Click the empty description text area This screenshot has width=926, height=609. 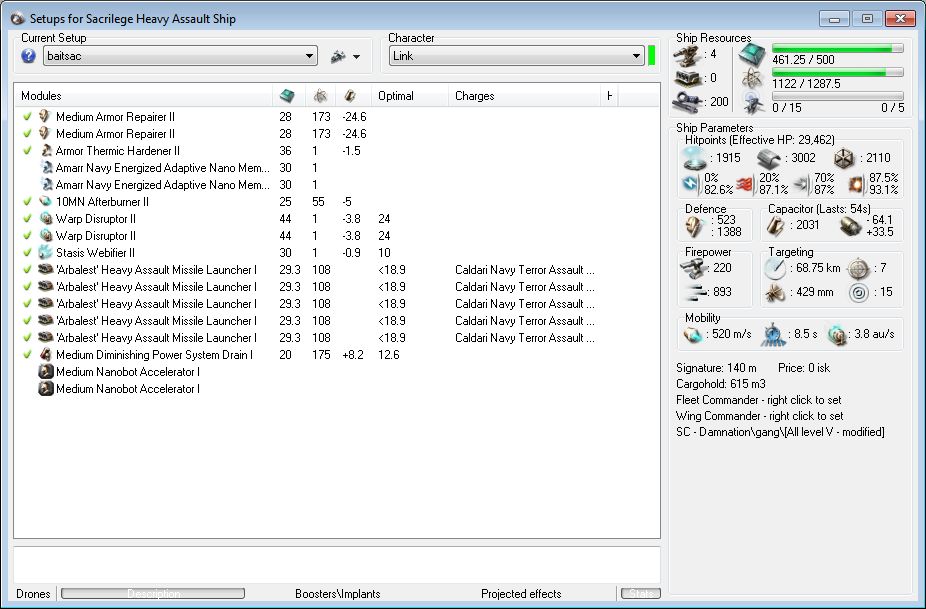(x=337, y=564)
